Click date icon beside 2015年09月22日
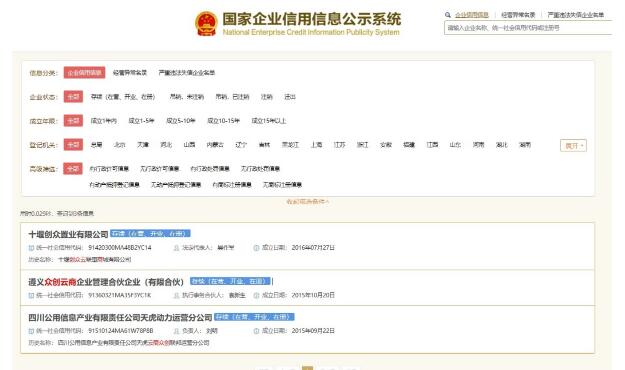Screen dimensions: 625x370 [x=256, y=331]
